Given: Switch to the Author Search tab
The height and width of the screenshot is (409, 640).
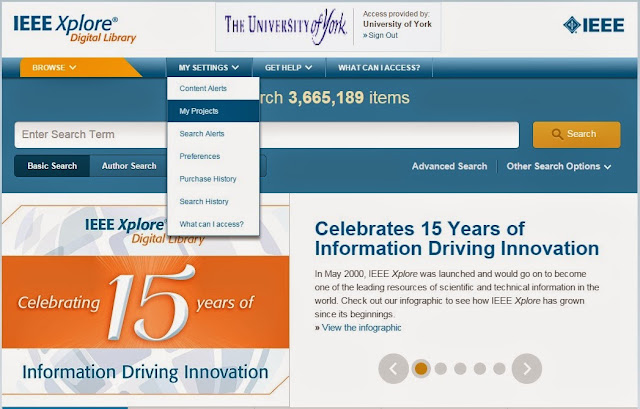Looking at the screenshot, I should pos(129,166).
